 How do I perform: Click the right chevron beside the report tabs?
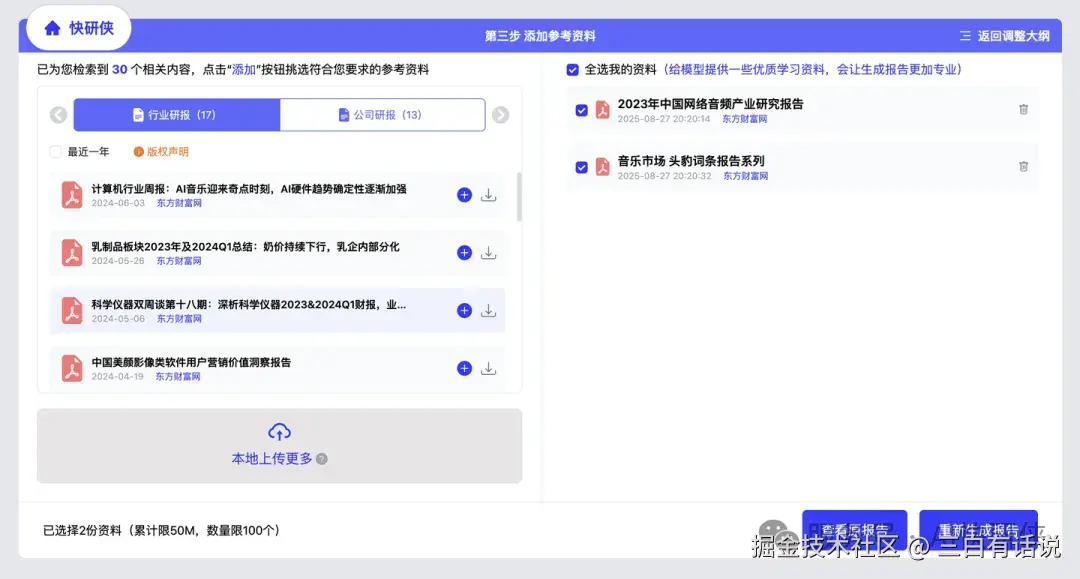pos(500,114)
